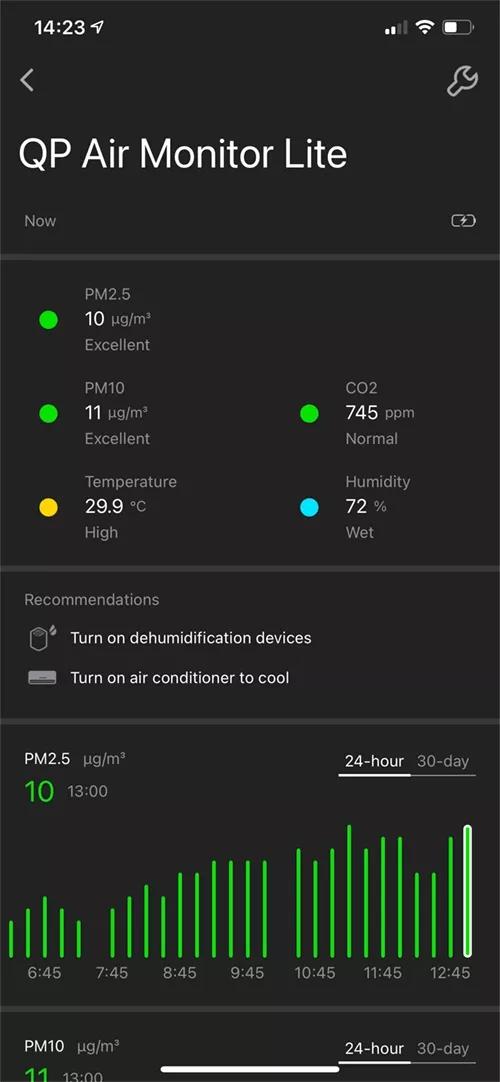Viewport: 500px width, 1082px height.
Task: Select 24-hour tab on PM2.5 chart
Action: click(374, 761)
